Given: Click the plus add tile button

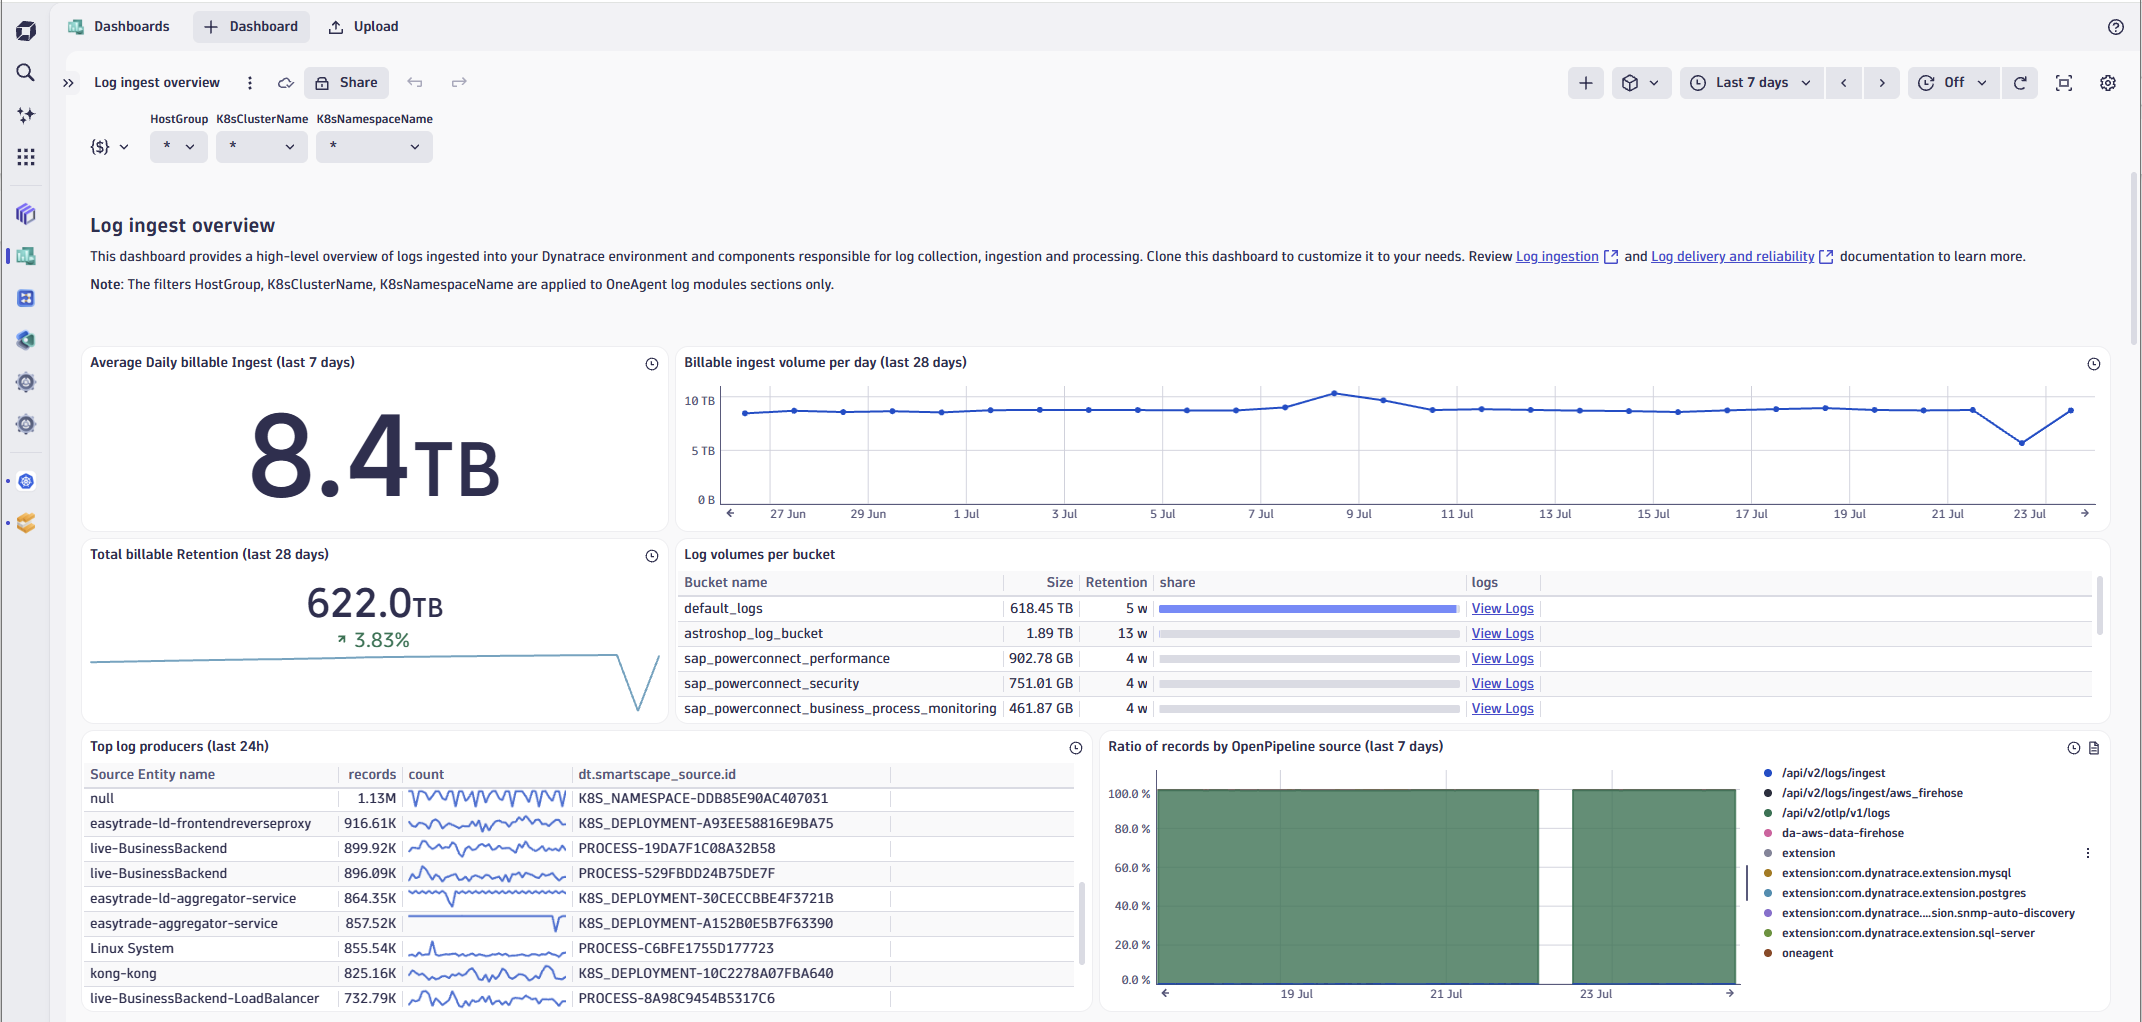Looking at the screenshot, I should click(x=1586, y=83).
